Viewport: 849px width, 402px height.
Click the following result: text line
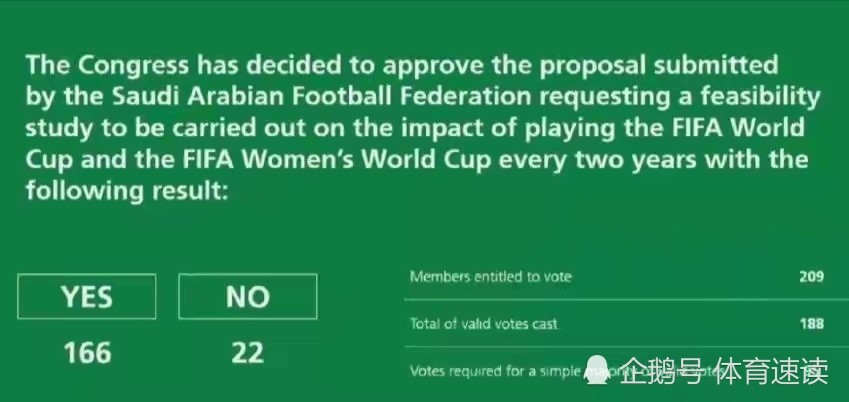coord(127,191)
